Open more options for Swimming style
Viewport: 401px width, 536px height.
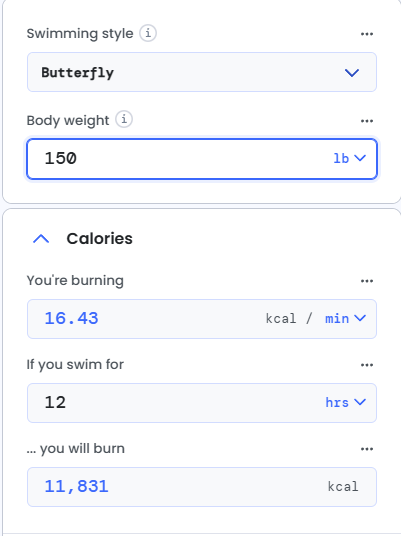367,34
